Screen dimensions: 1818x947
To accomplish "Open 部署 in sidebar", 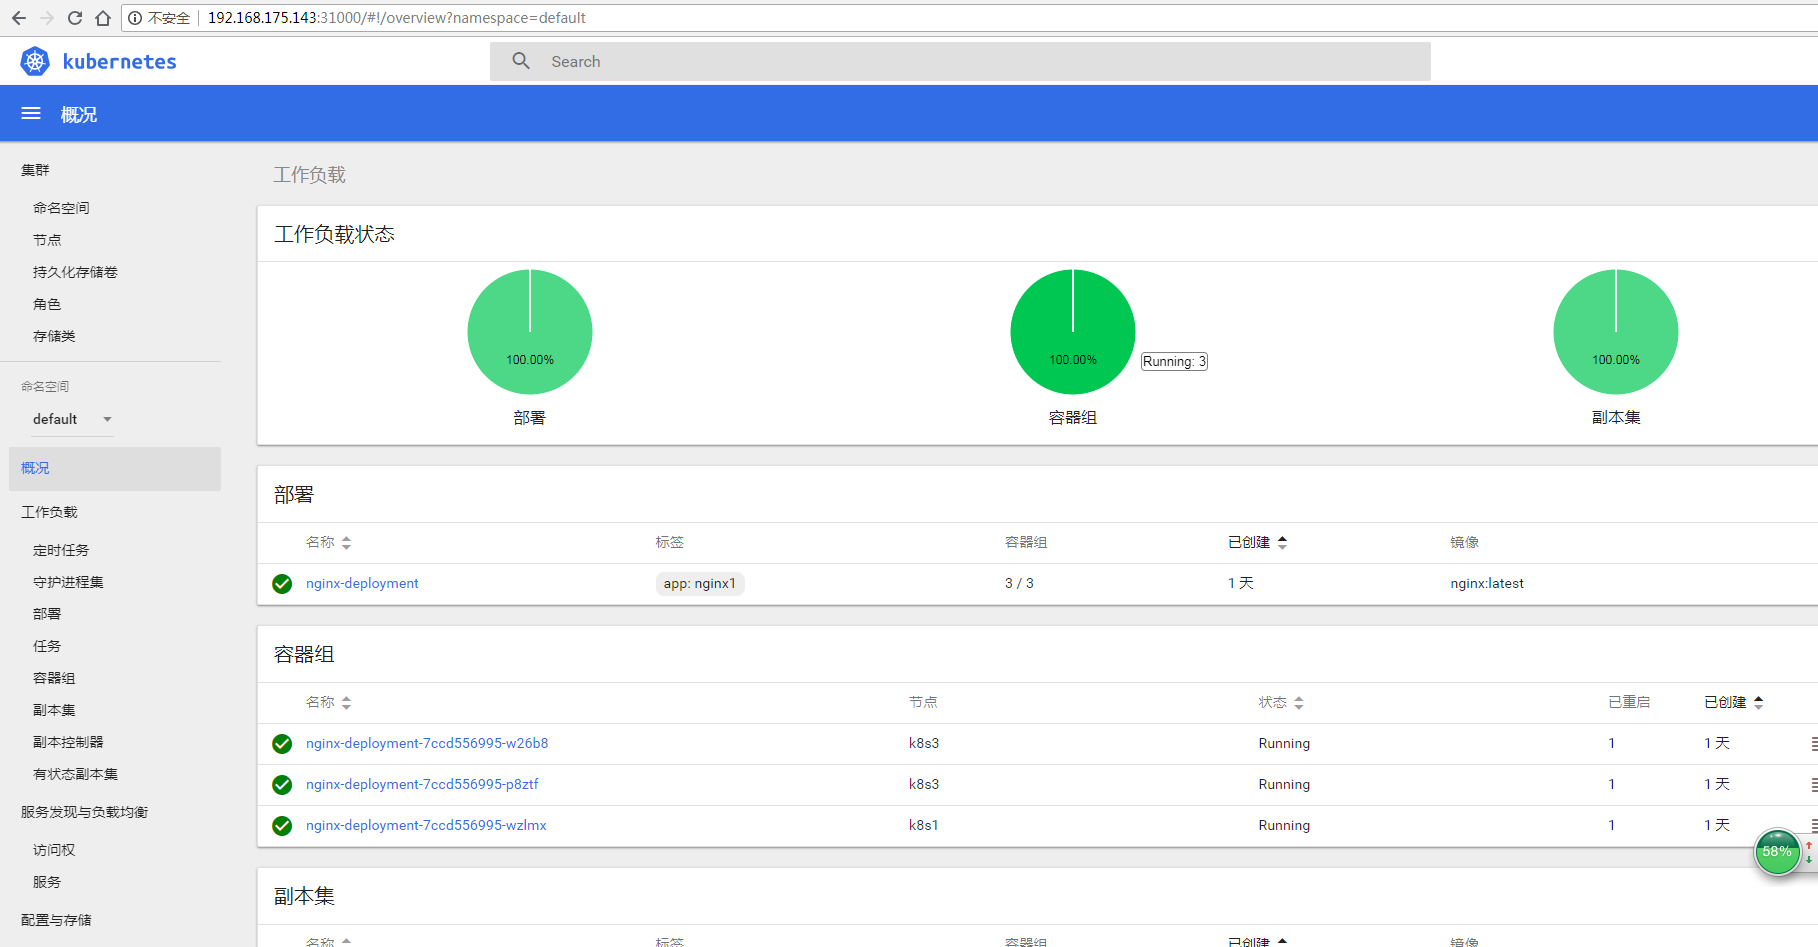I will (x=47, y=614).
